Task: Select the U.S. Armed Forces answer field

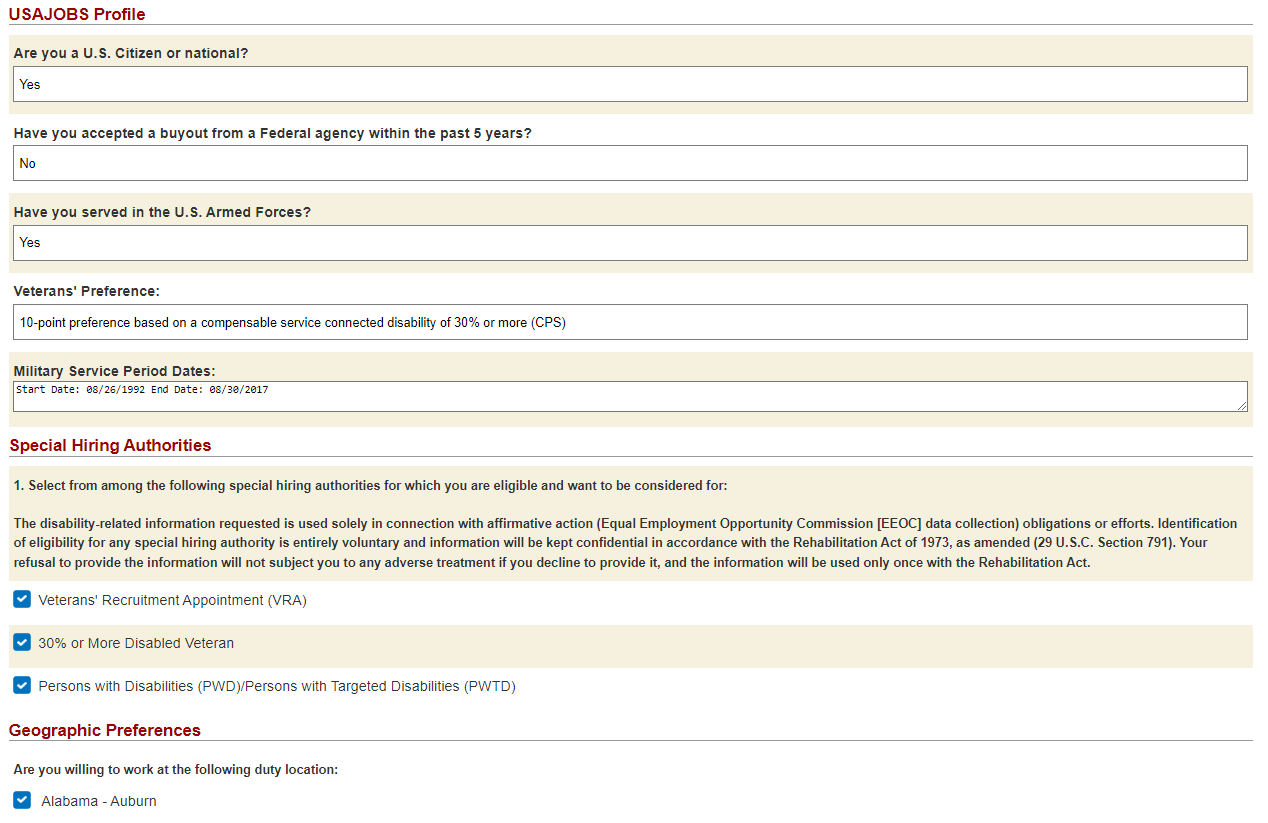Action: 630,242
